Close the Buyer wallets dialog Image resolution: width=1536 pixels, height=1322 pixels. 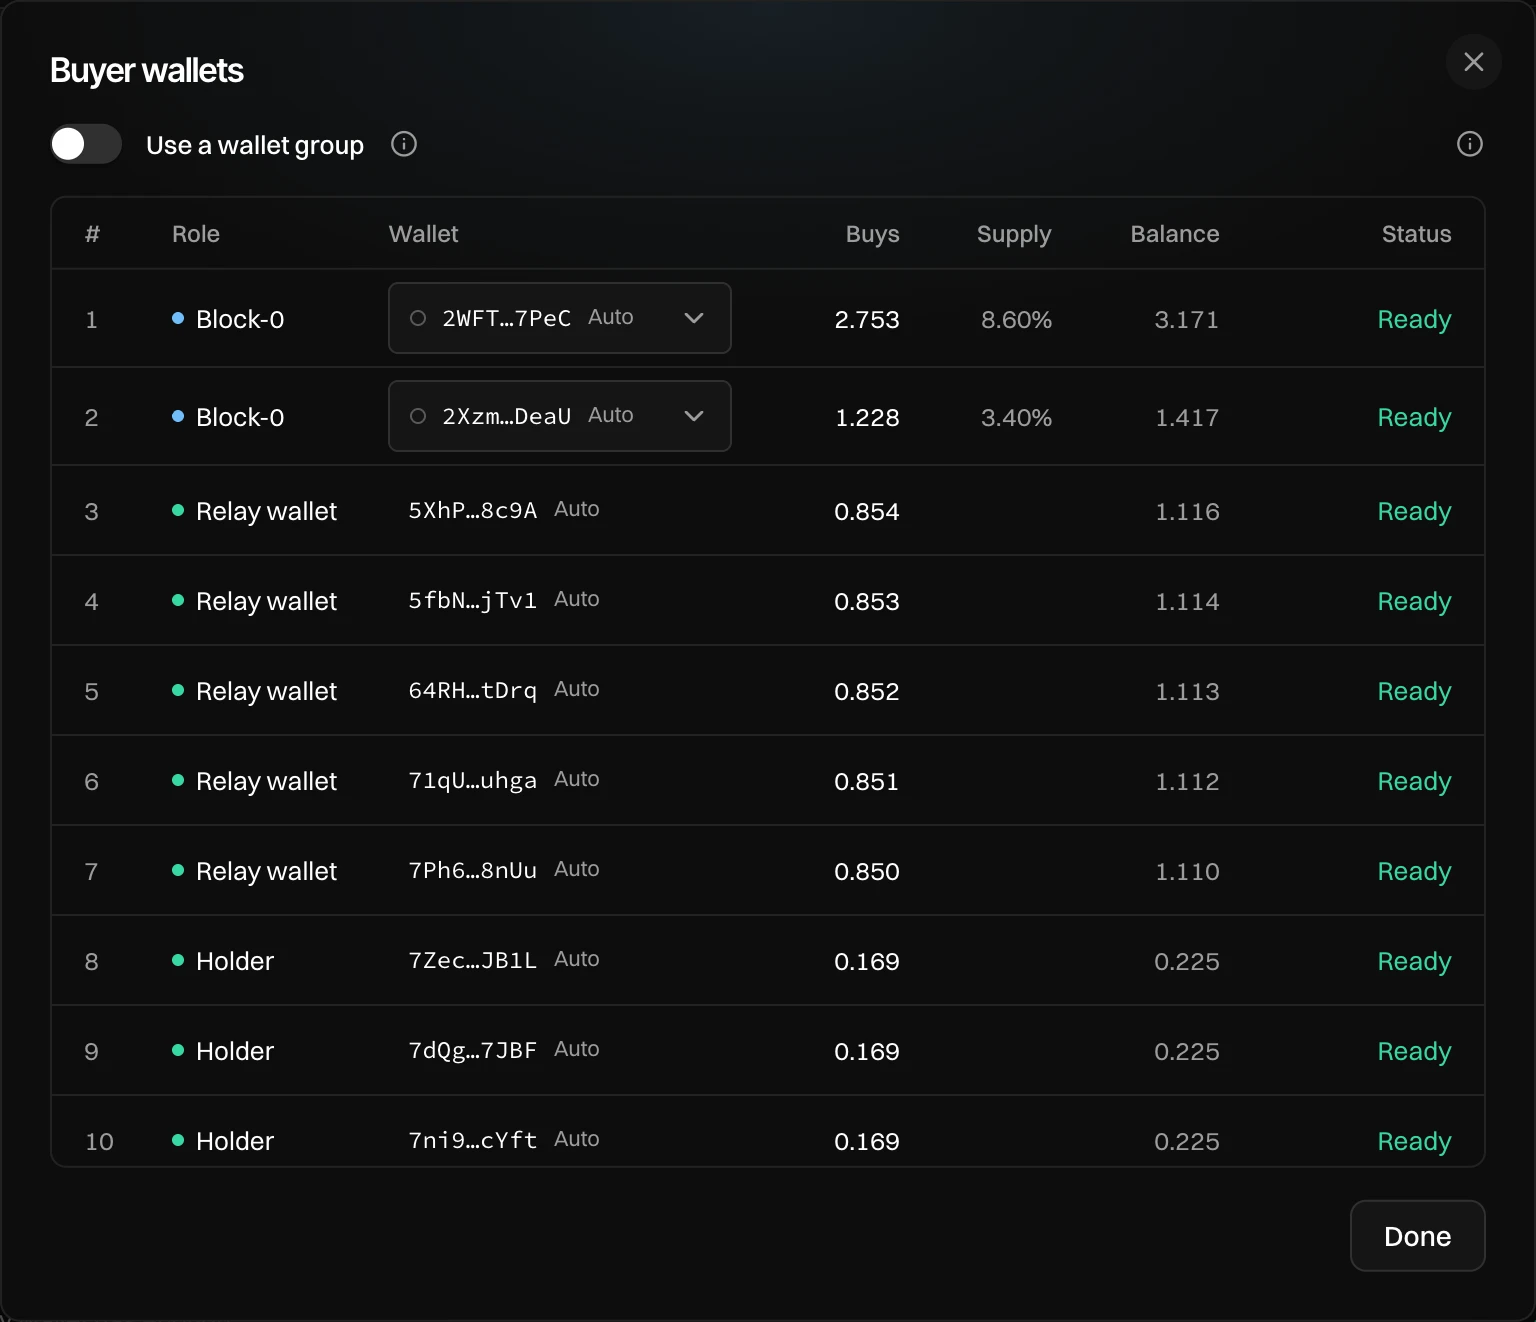pos(1473,62)
